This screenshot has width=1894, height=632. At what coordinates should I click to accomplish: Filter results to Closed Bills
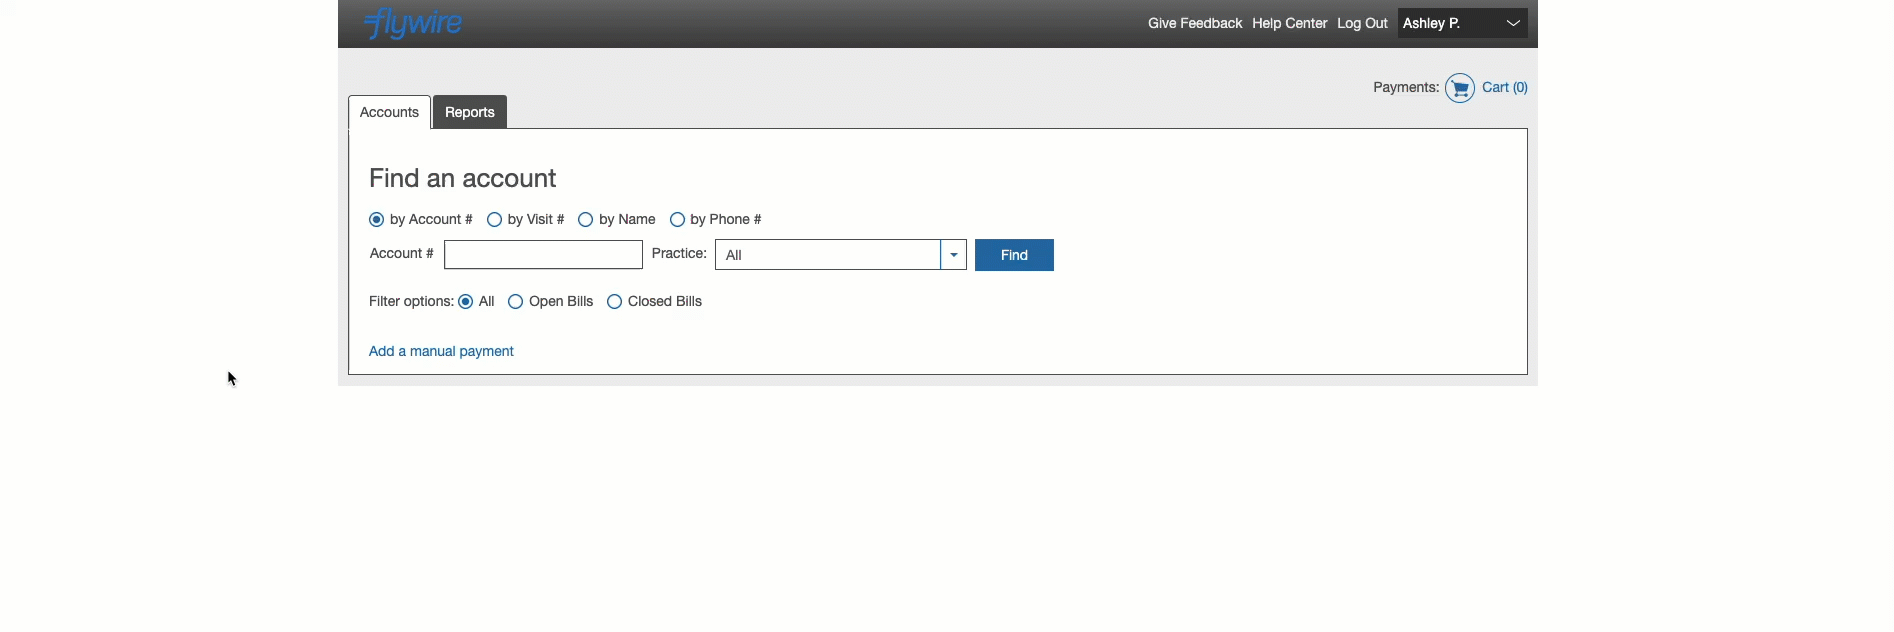(615, 302)
